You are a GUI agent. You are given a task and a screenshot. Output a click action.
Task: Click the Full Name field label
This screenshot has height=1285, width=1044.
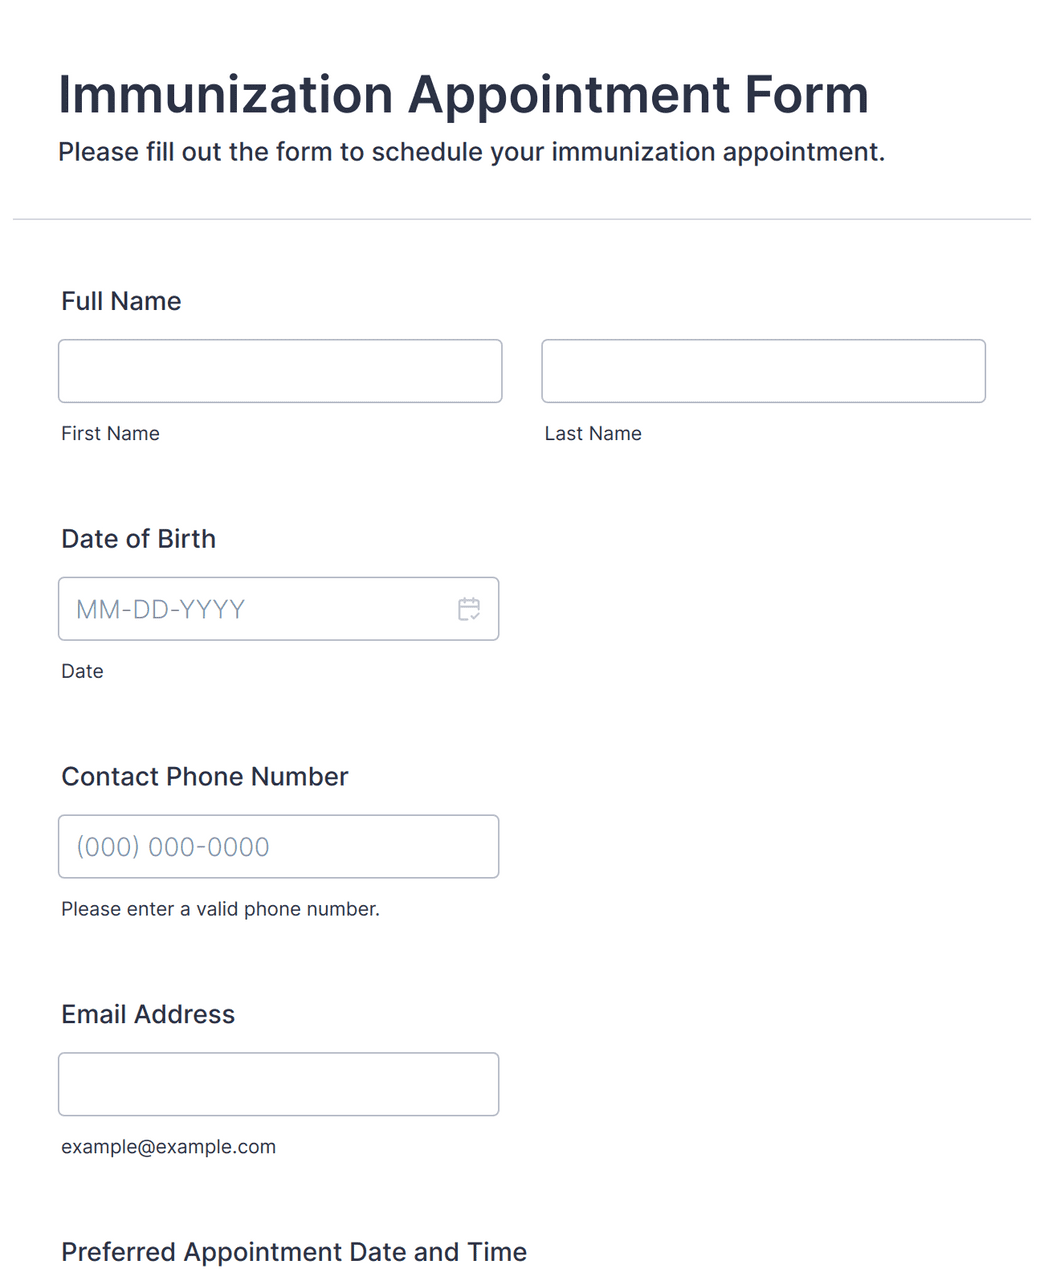(121, 301)
